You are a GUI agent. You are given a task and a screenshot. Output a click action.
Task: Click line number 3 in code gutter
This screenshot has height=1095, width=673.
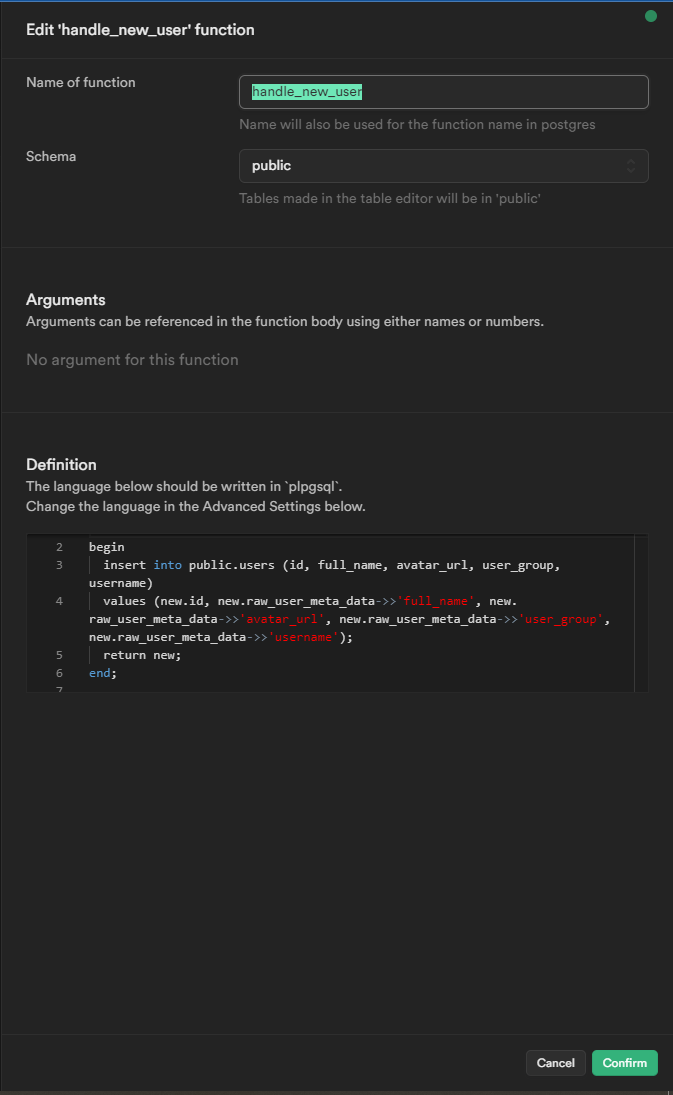click(x=59, y=565)
